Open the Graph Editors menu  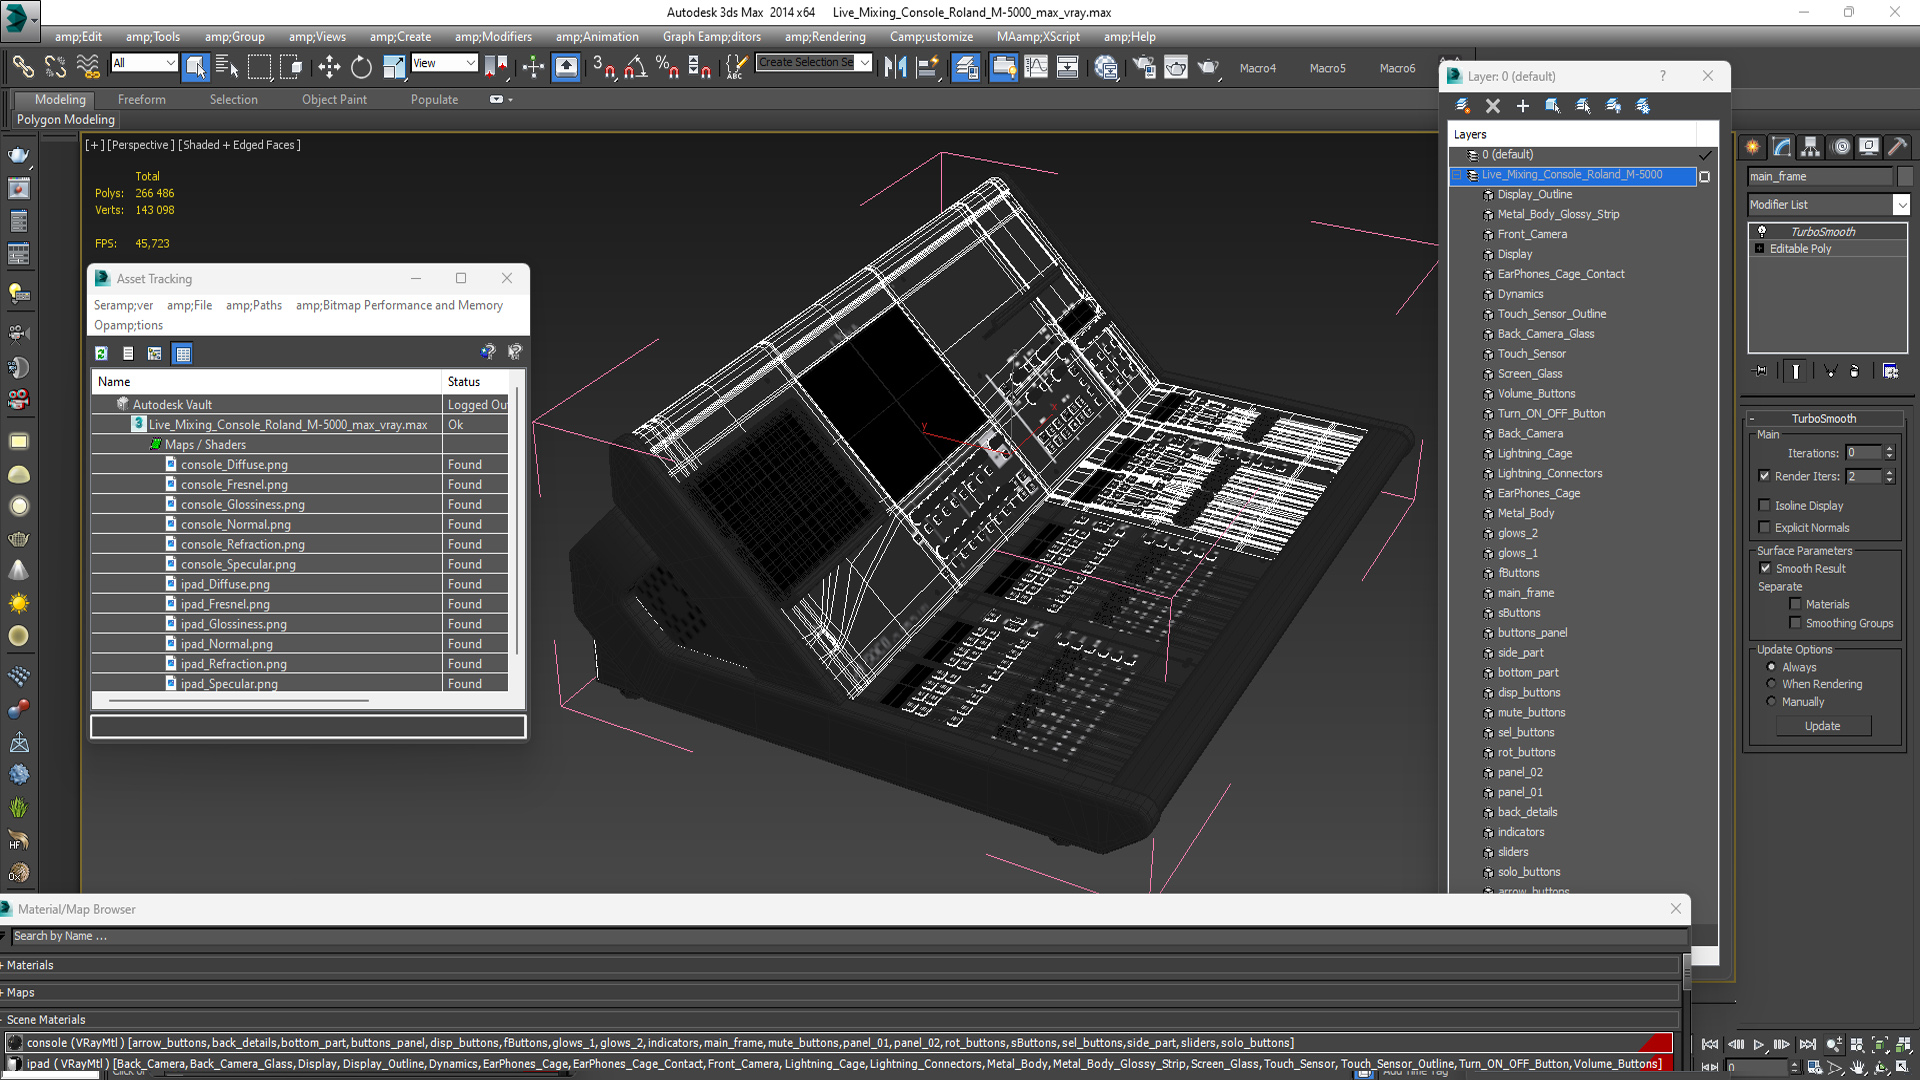711,37
